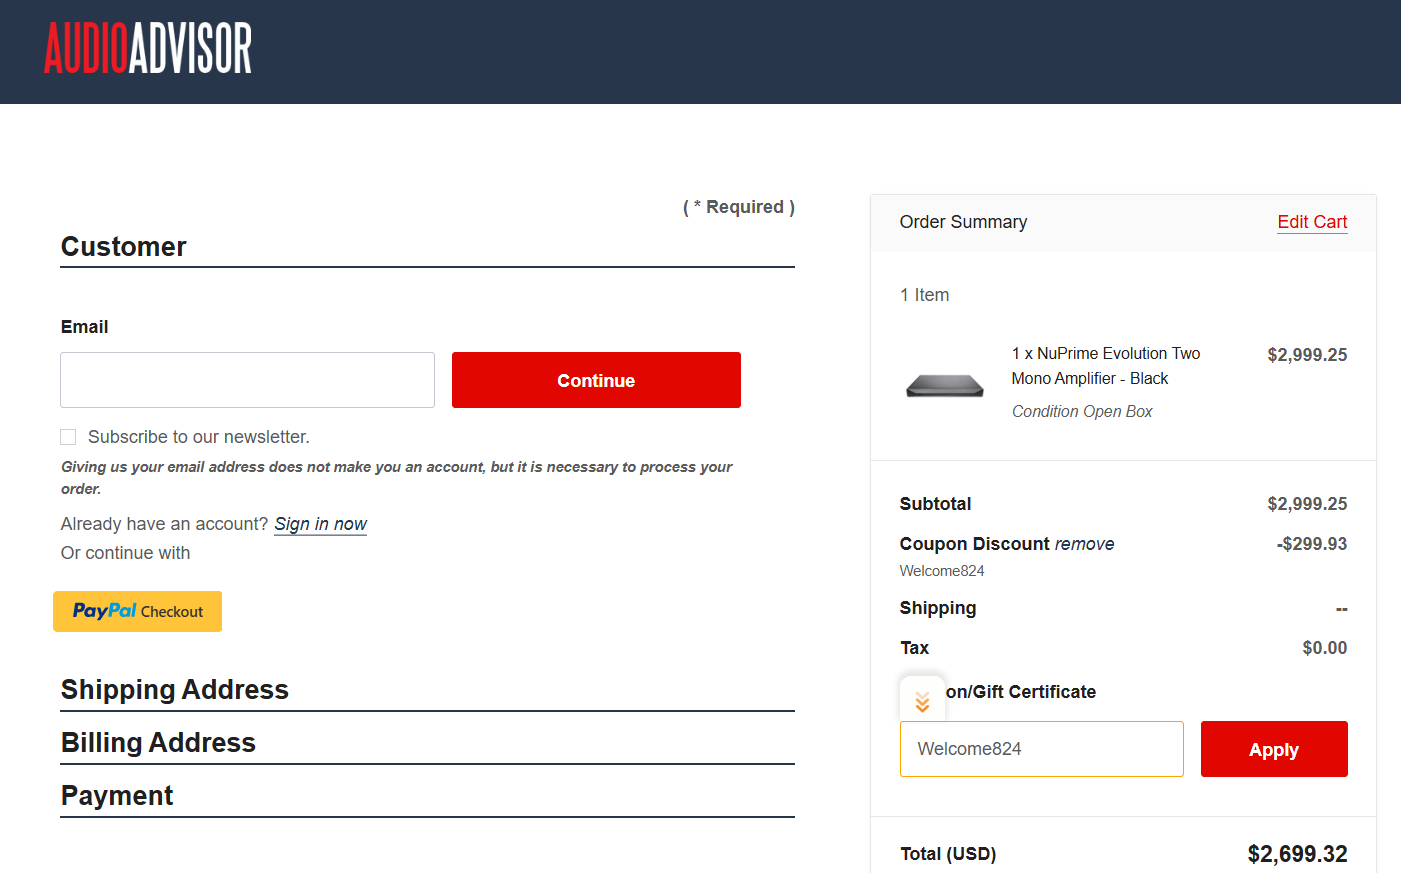Expand the Billing Address section
1401x873 pixels.
(158, 742)
